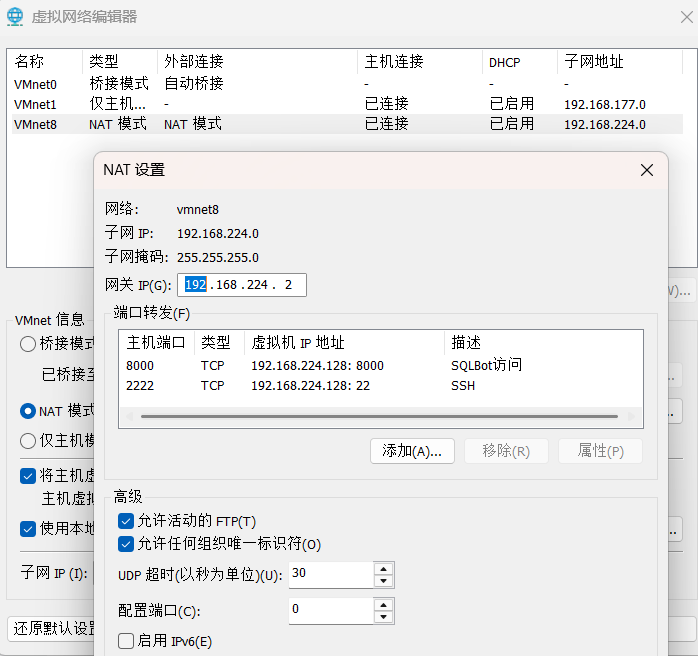Select the VMnet8 network row
The height and width of the screenshot is (656, 698).
click(x=347, y=124)
